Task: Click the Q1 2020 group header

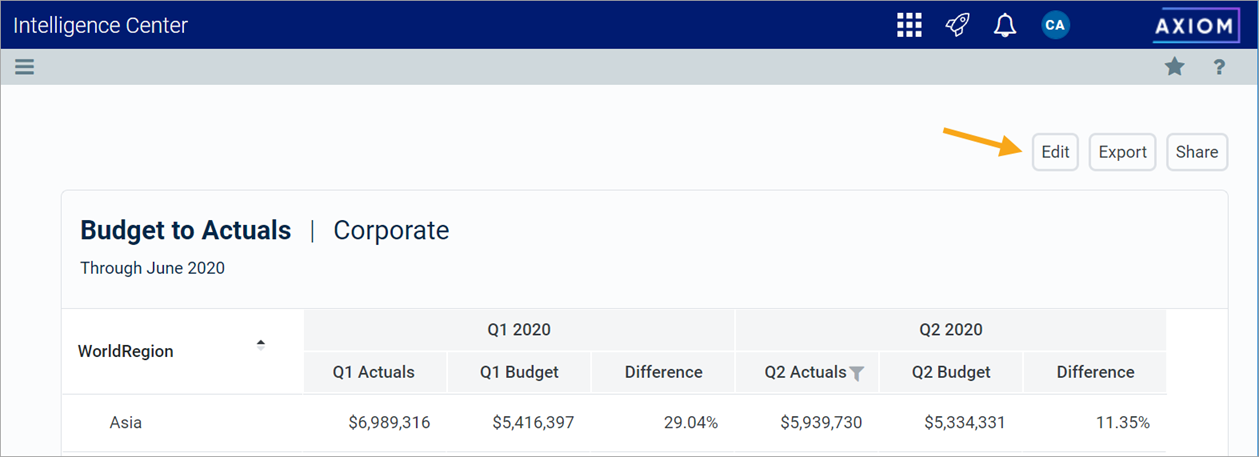Action: click(x=518, y=329)
